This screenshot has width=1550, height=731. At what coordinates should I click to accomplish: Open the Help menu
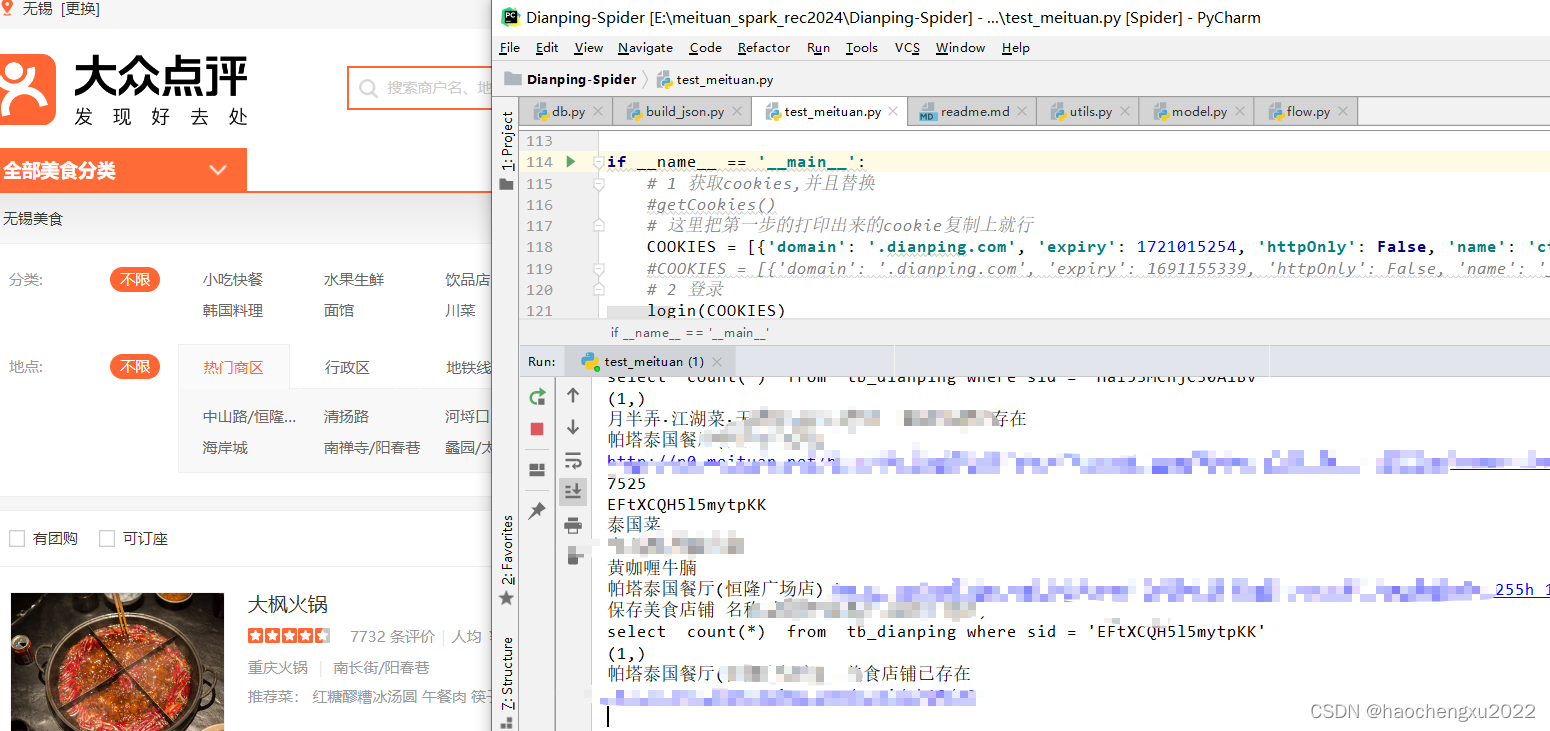(1015, 47)
